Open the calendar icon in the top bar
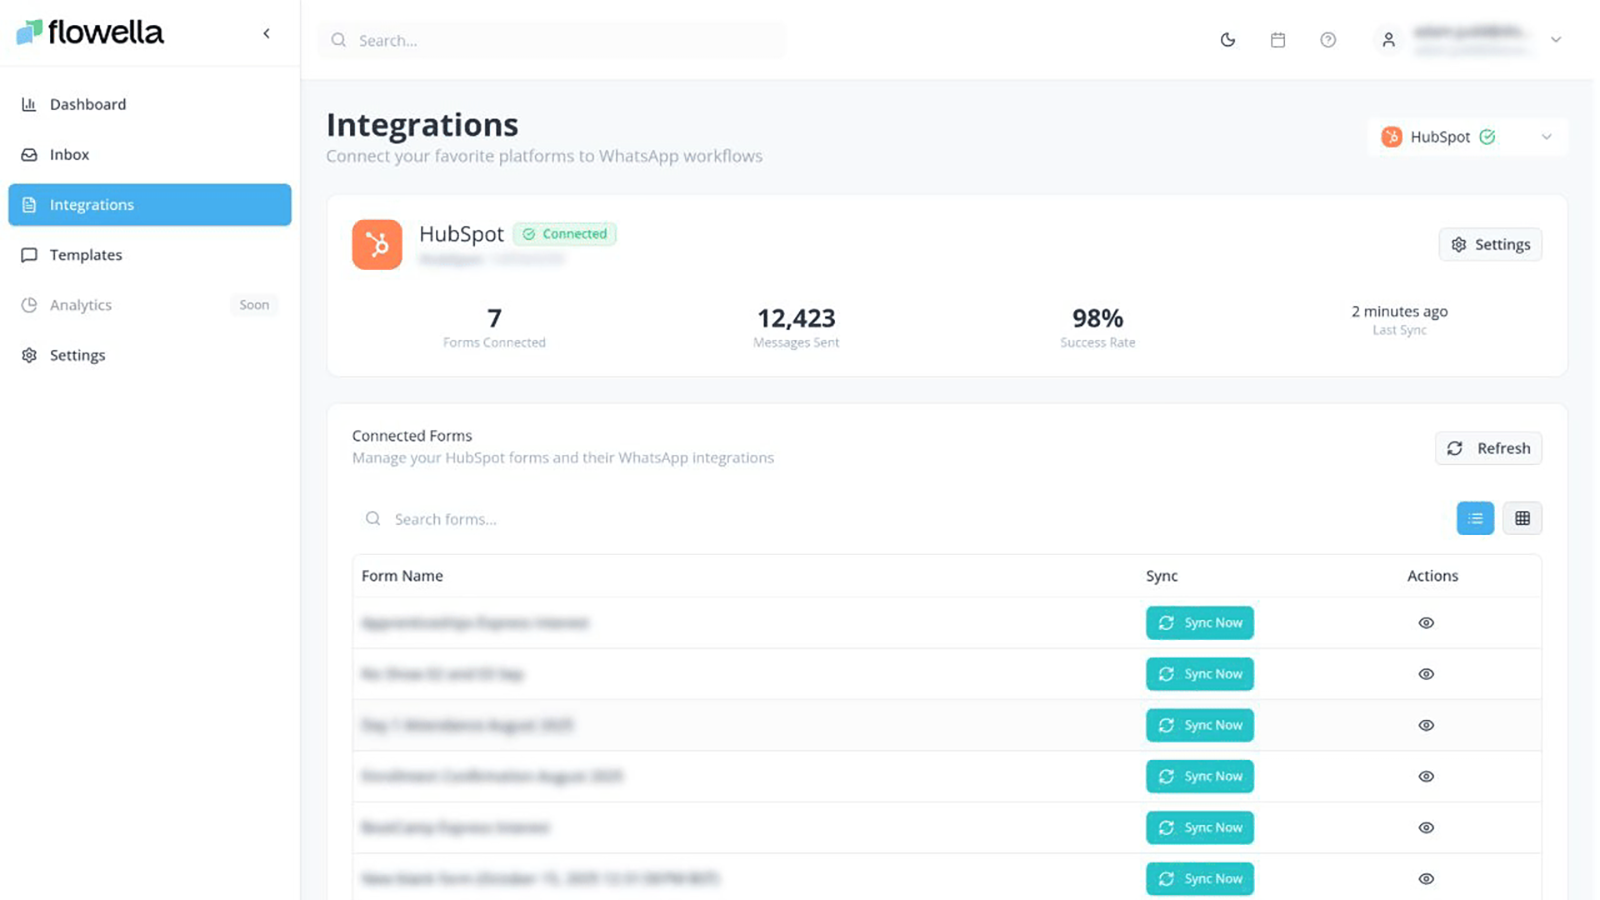The image size is (1600, 900). tap(1278, 40)
